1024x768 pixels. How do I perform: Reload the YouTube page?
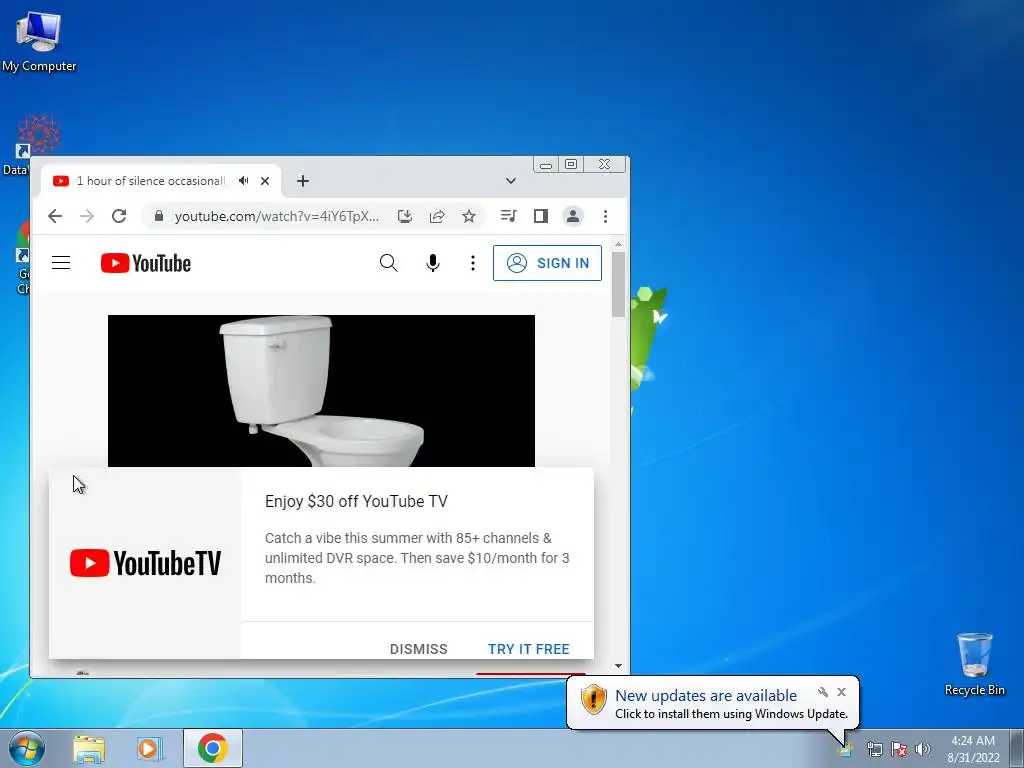point(119,216)
